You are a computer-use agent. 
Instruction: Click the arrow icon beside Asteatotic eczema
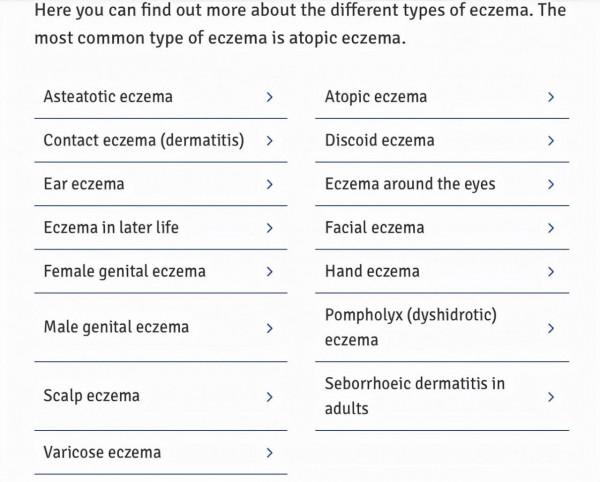270,98
